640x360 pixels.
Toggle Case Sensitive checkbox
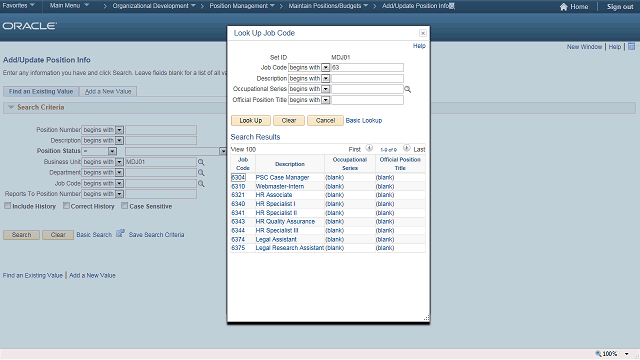(x=124, y=206)
